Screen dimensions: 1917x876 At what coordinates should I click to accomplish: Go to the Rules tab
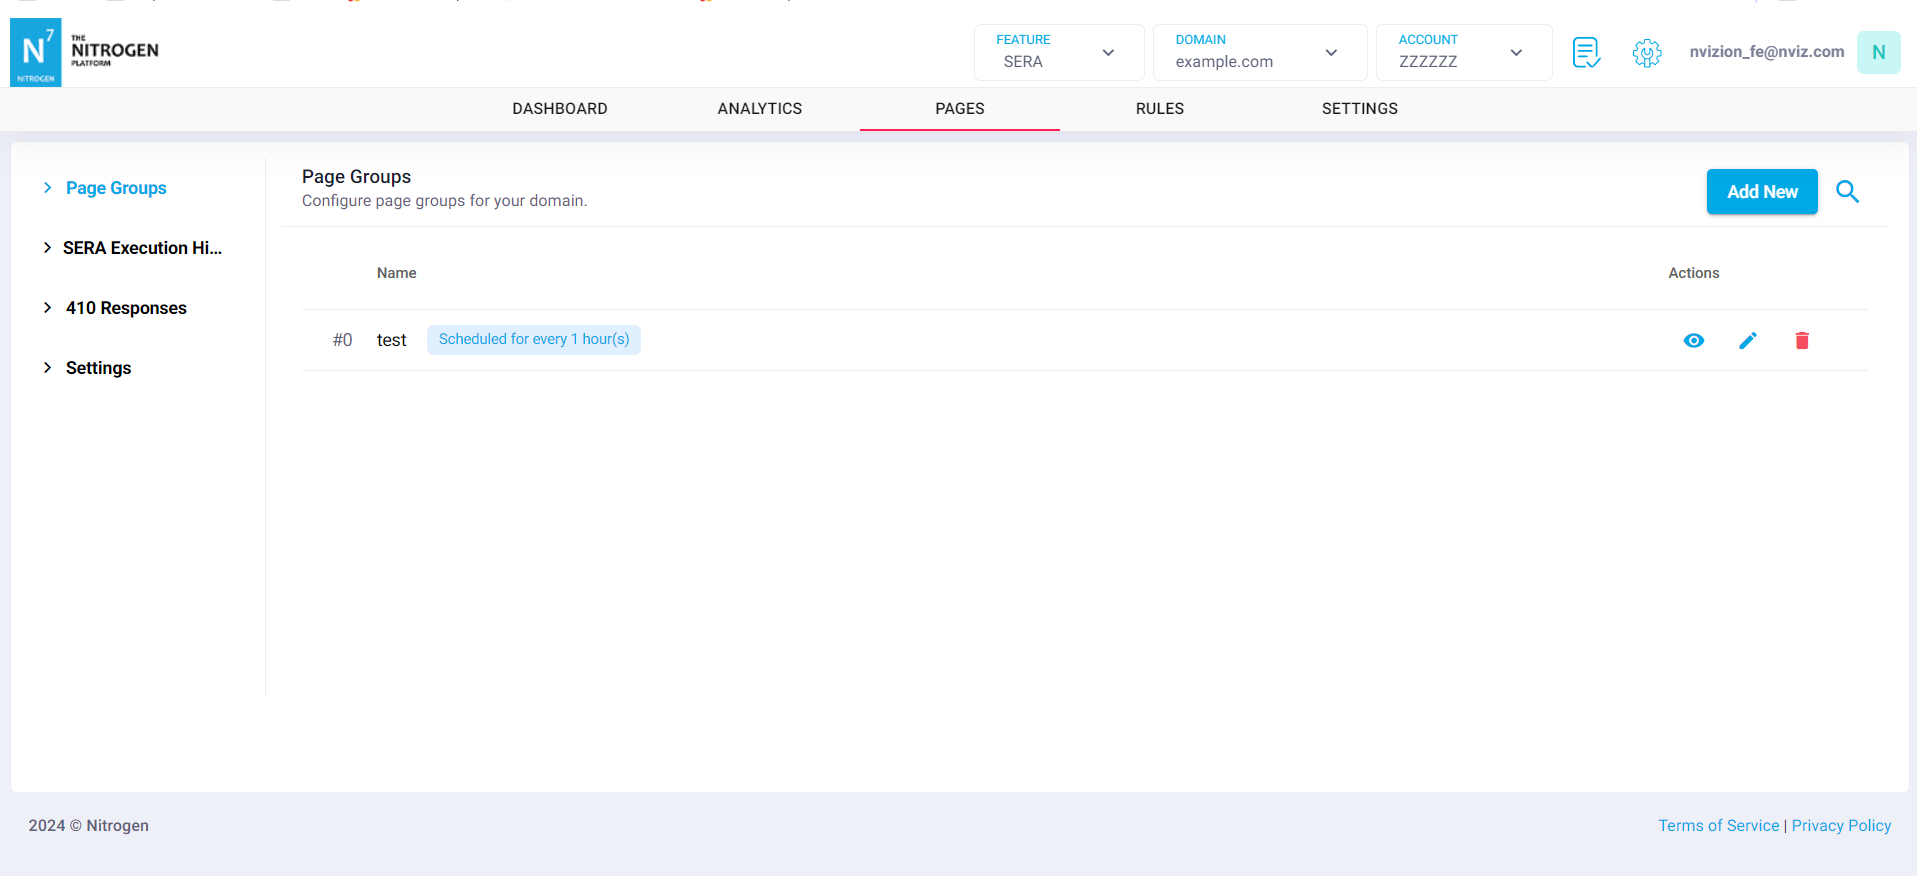[1159, 109]
